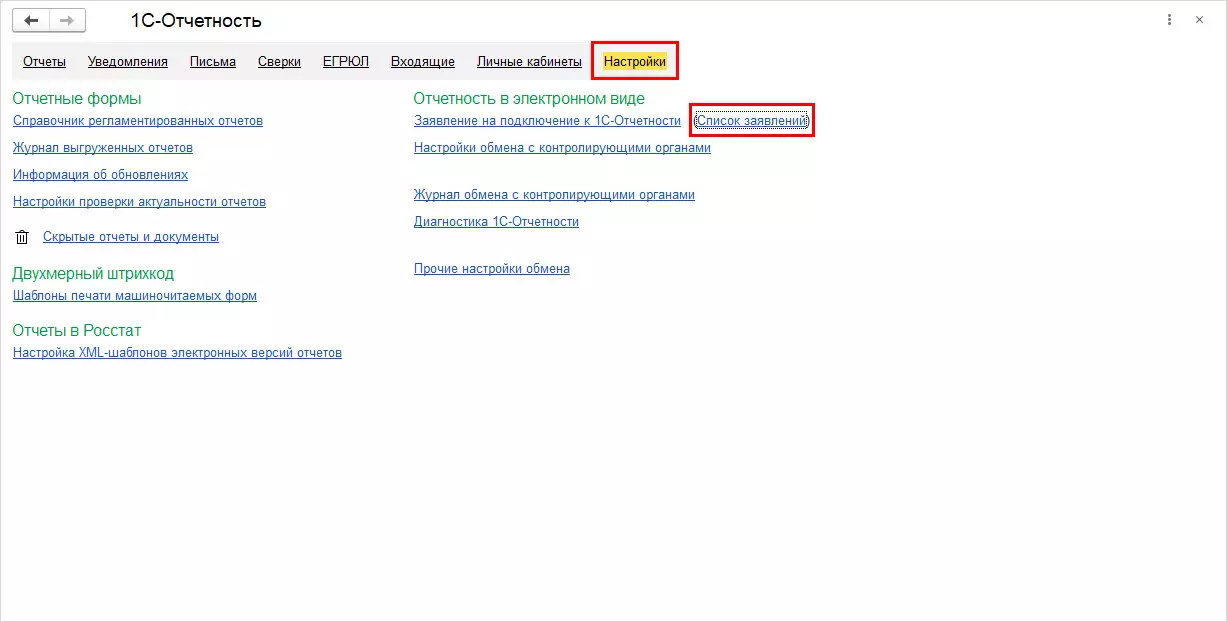Open Шаблоны печати машиночитаемых форм
This screenshot has height=622, width=1227.
135,296
